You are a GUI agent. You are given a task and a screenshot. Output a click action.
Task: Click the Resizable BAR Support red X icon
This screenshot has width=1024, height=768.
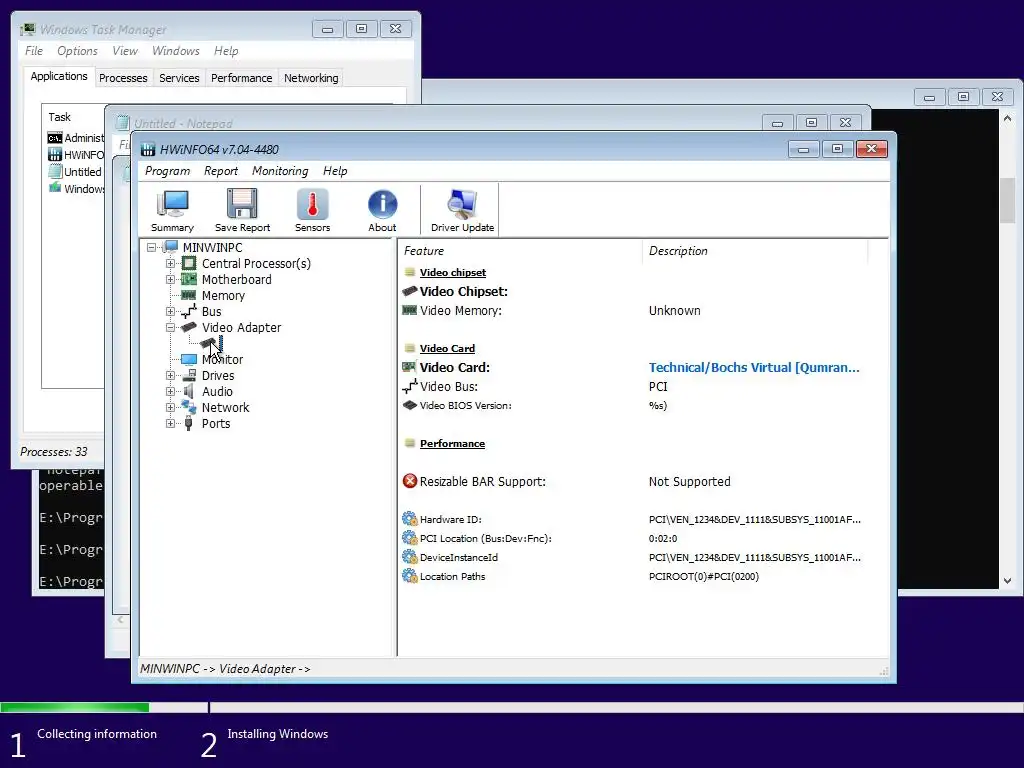point(409,481)
